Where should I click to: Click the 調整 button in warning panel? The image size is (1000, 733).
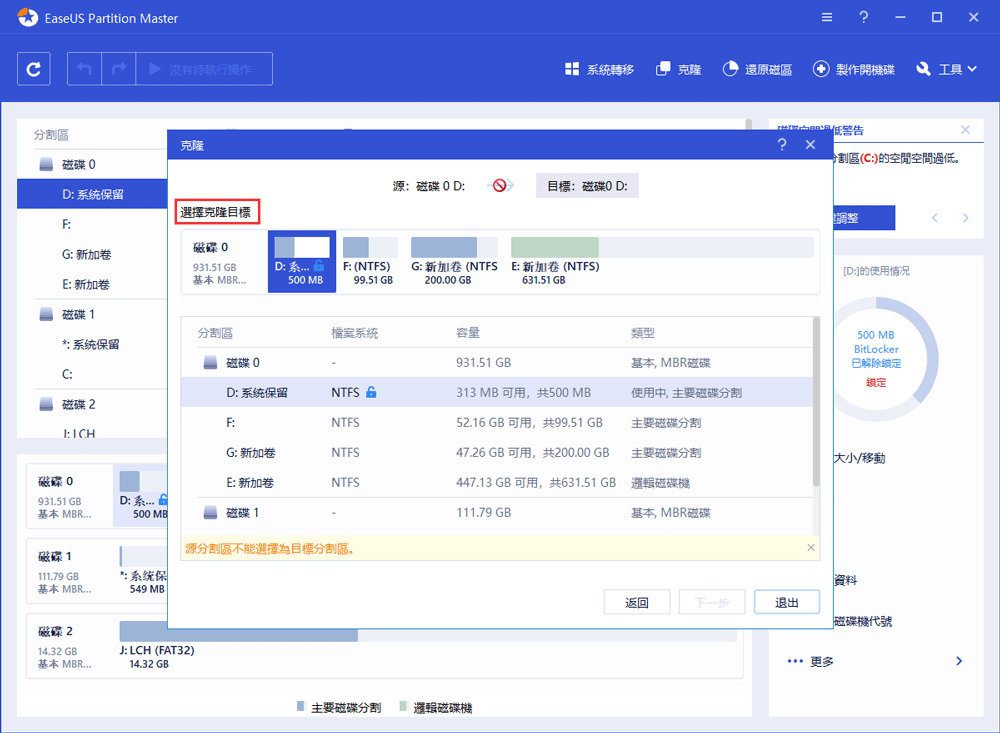[867, 218]
